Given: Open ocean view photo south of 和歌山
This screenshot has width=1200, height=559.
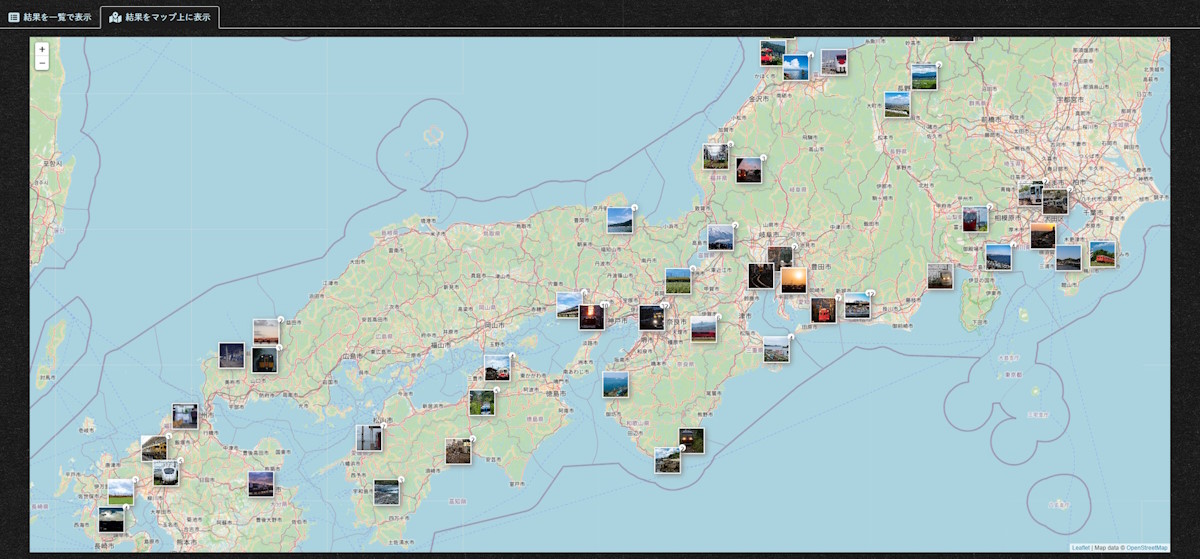Looking at the screenshot, I should coord(616,385).
